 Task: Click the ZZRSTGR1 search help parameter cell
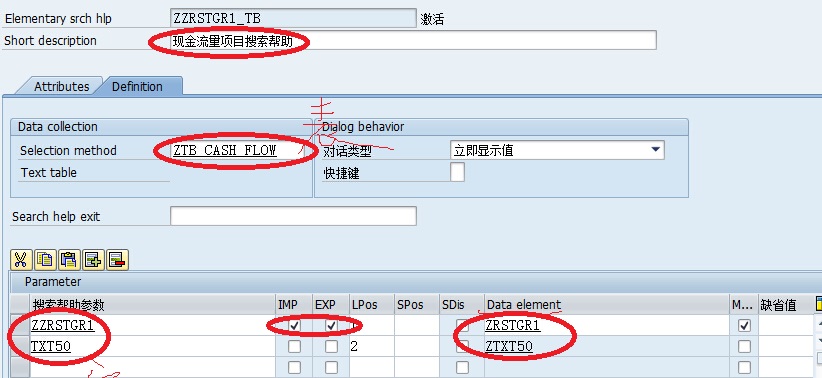click(153, 326)
